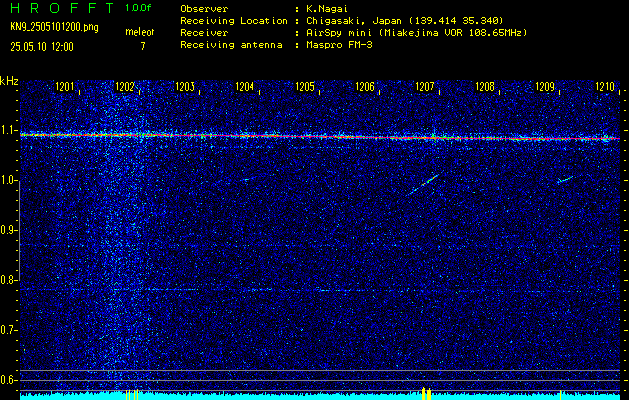
Task: Click the 1207 time marker
Action: pyautogui.click(x=425, y=86)
